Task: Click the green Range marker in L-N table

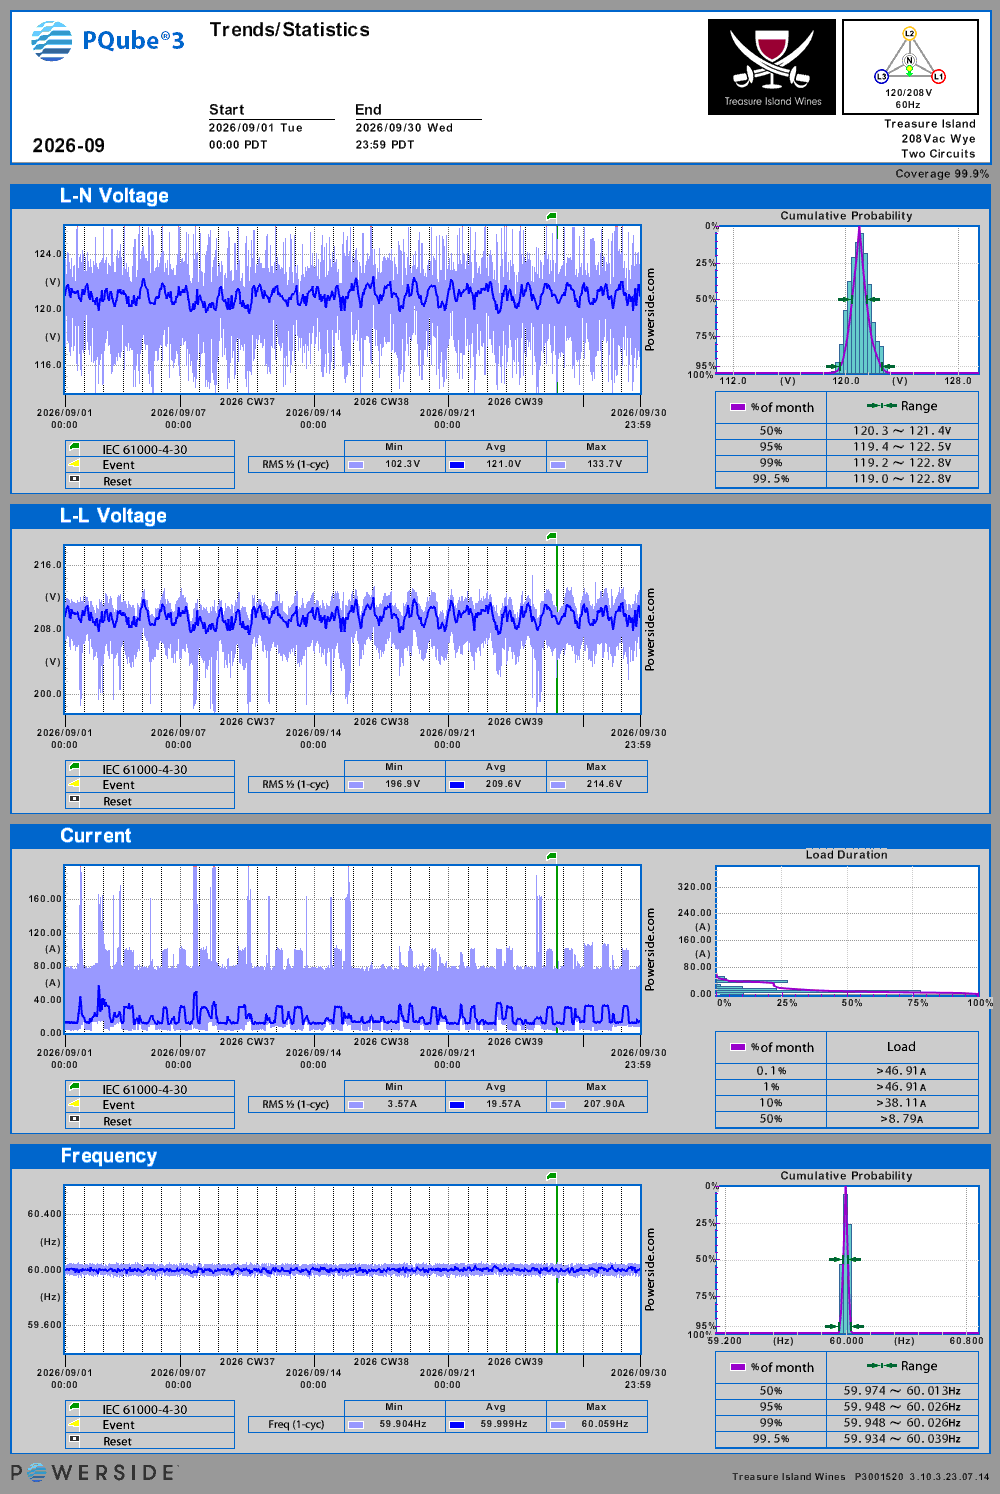Action: (x=881, y=406)
